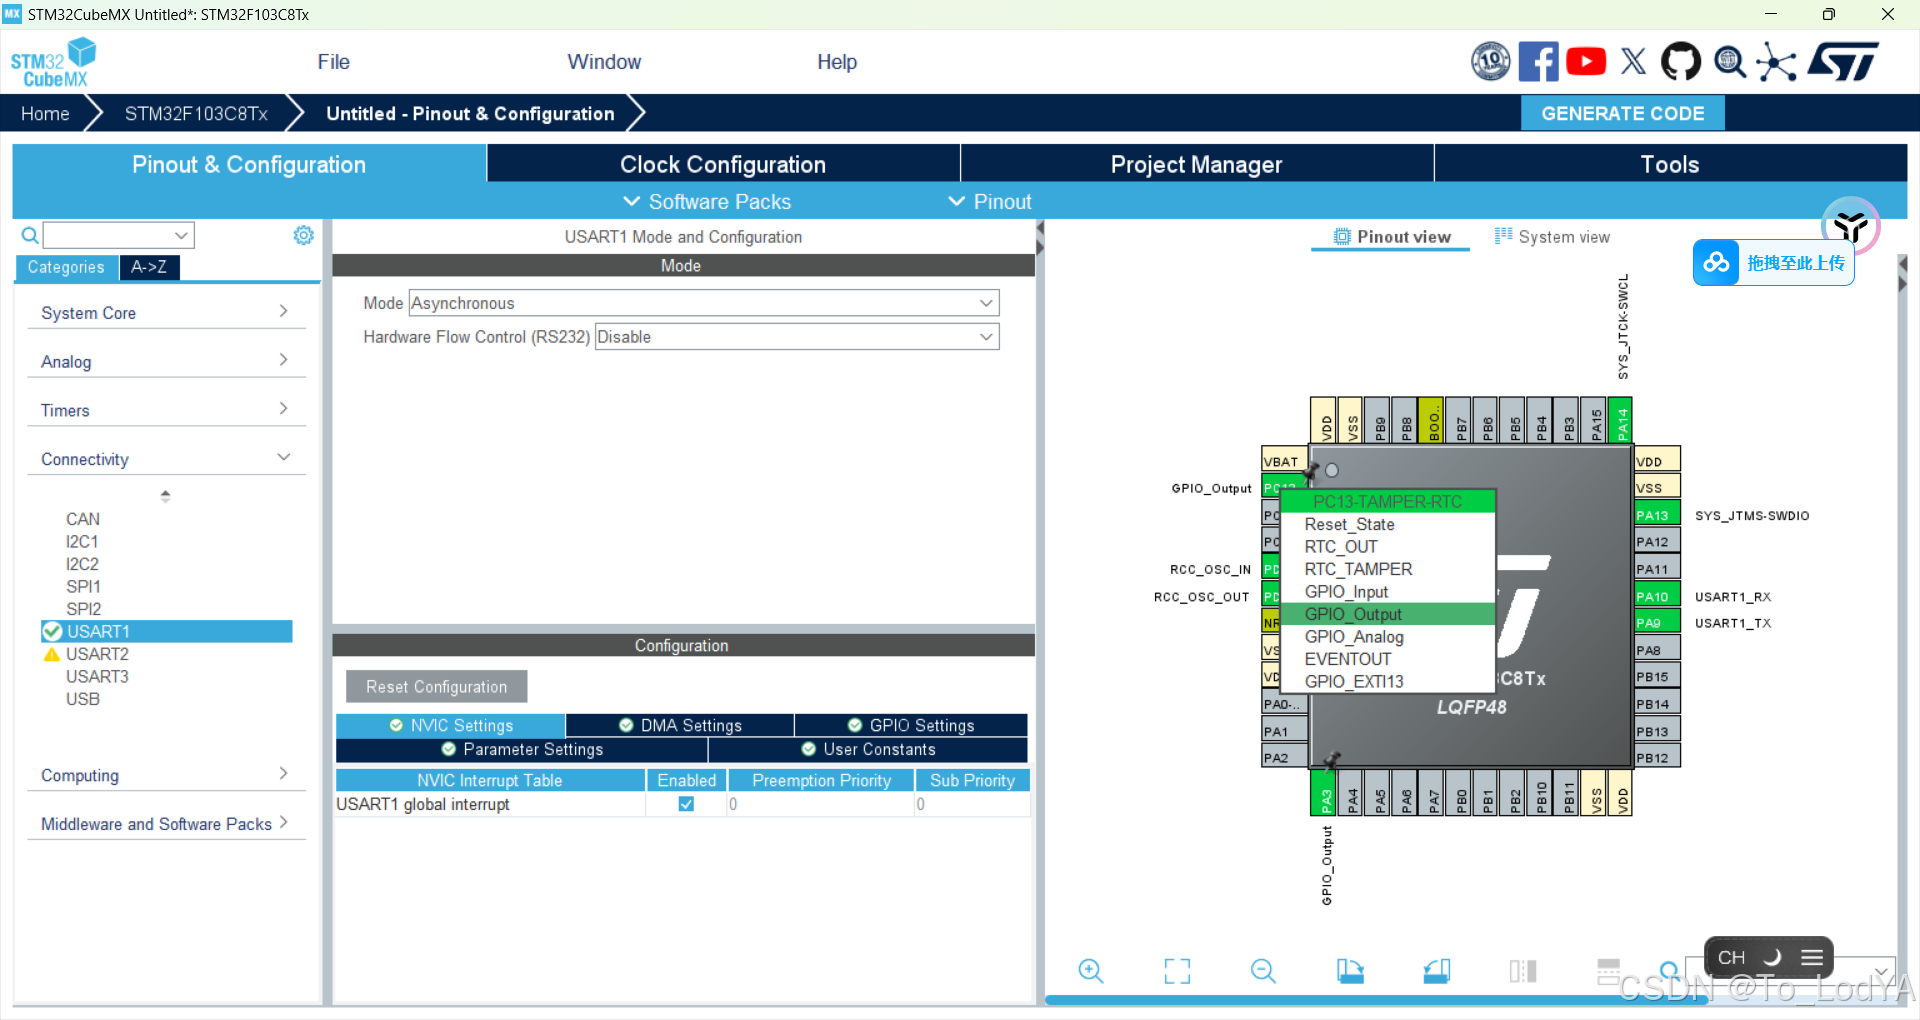Open the Window menu
This screenshot has height=1020, width=1920.
coord(604,62)
